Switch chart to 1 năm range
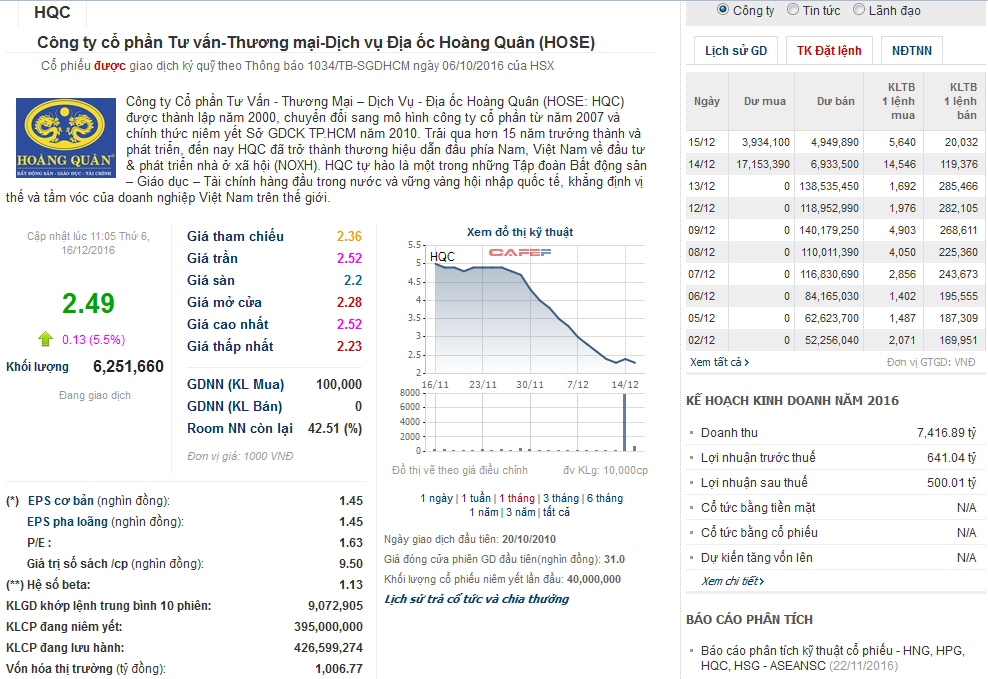Viewport: 988px width, 679px height. 483,512
